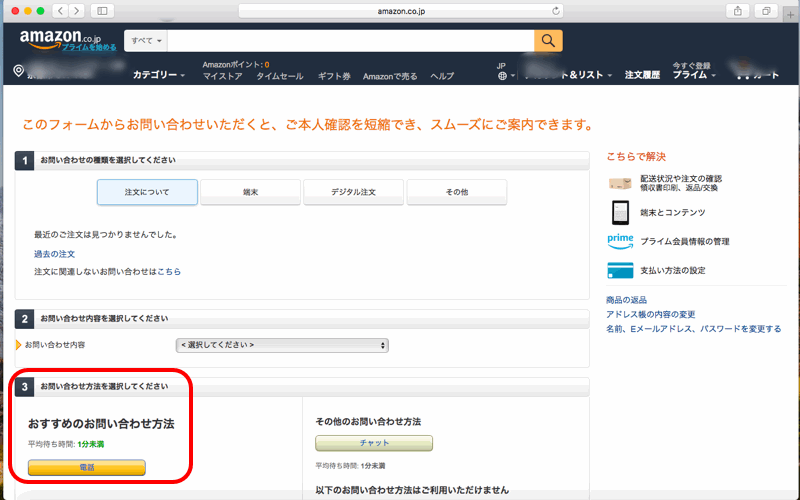The width and height of the screenshot is (800, 500).
Task: Click the credit card payment icon
Action: 620,270
